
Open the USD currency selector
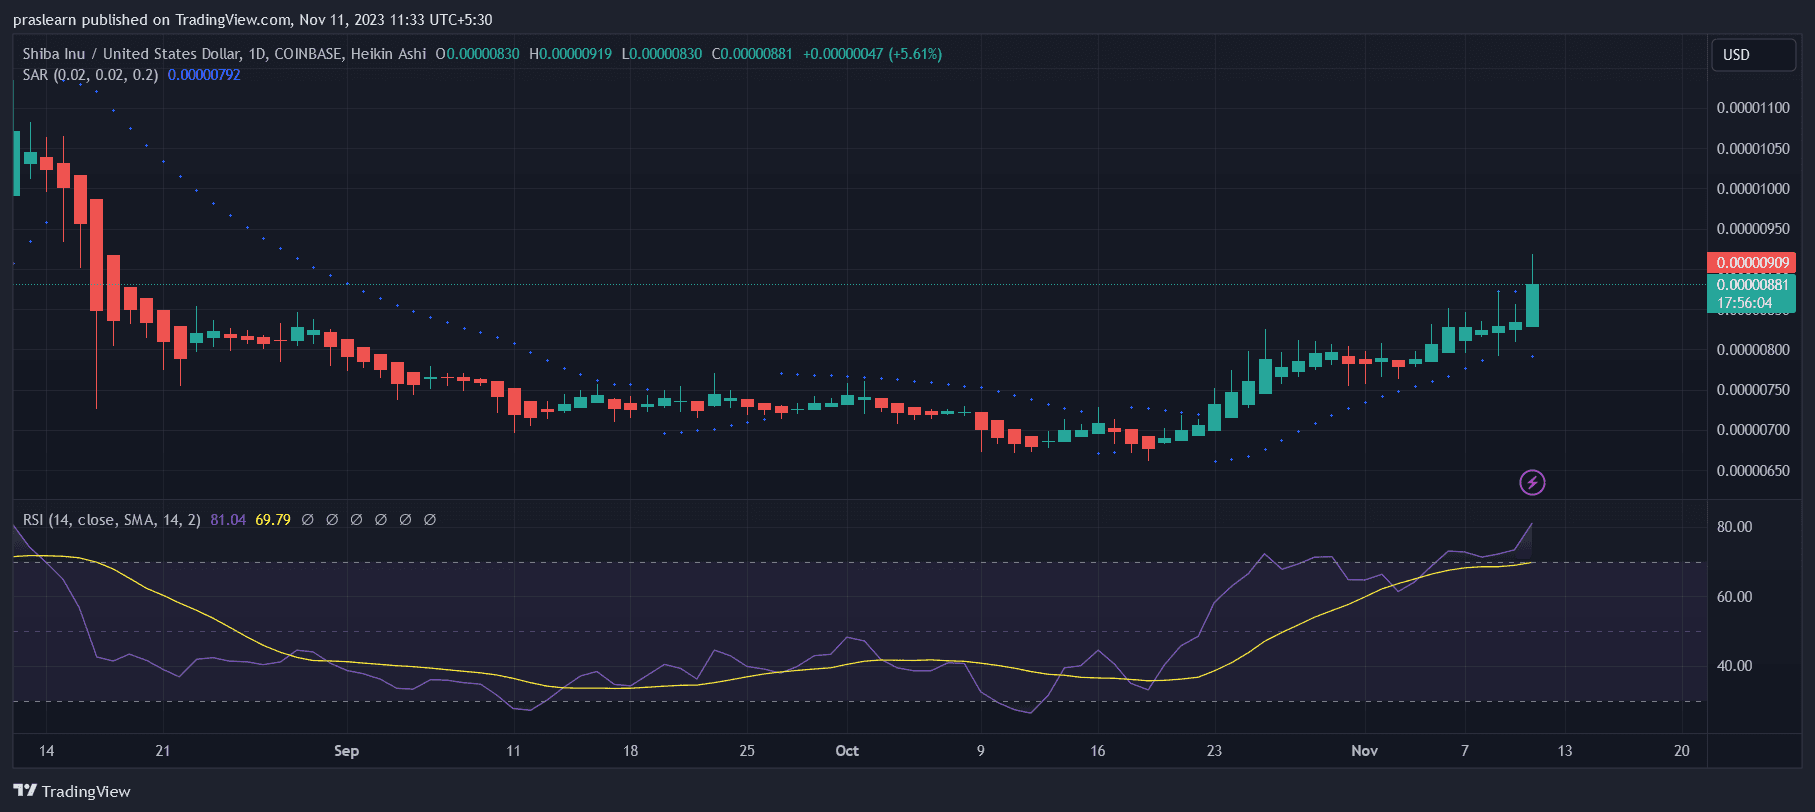coord(1752,55)
